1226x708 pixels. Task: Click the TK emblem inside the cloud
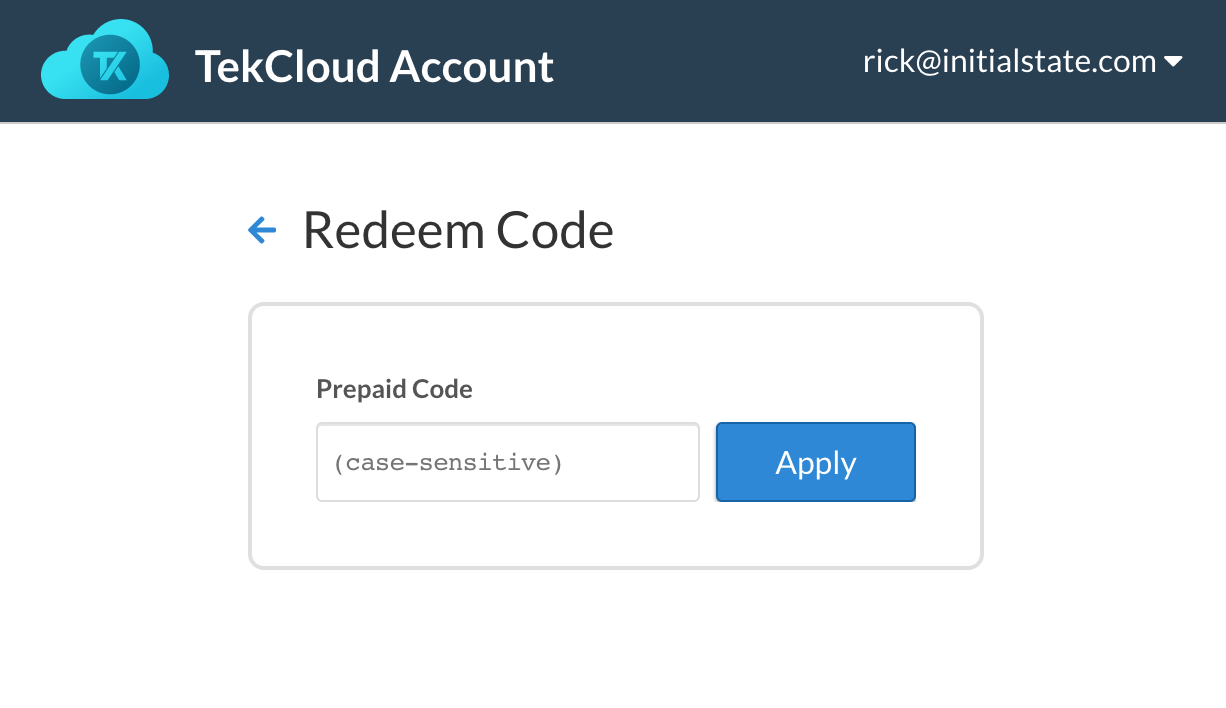[x=110, y=66]
